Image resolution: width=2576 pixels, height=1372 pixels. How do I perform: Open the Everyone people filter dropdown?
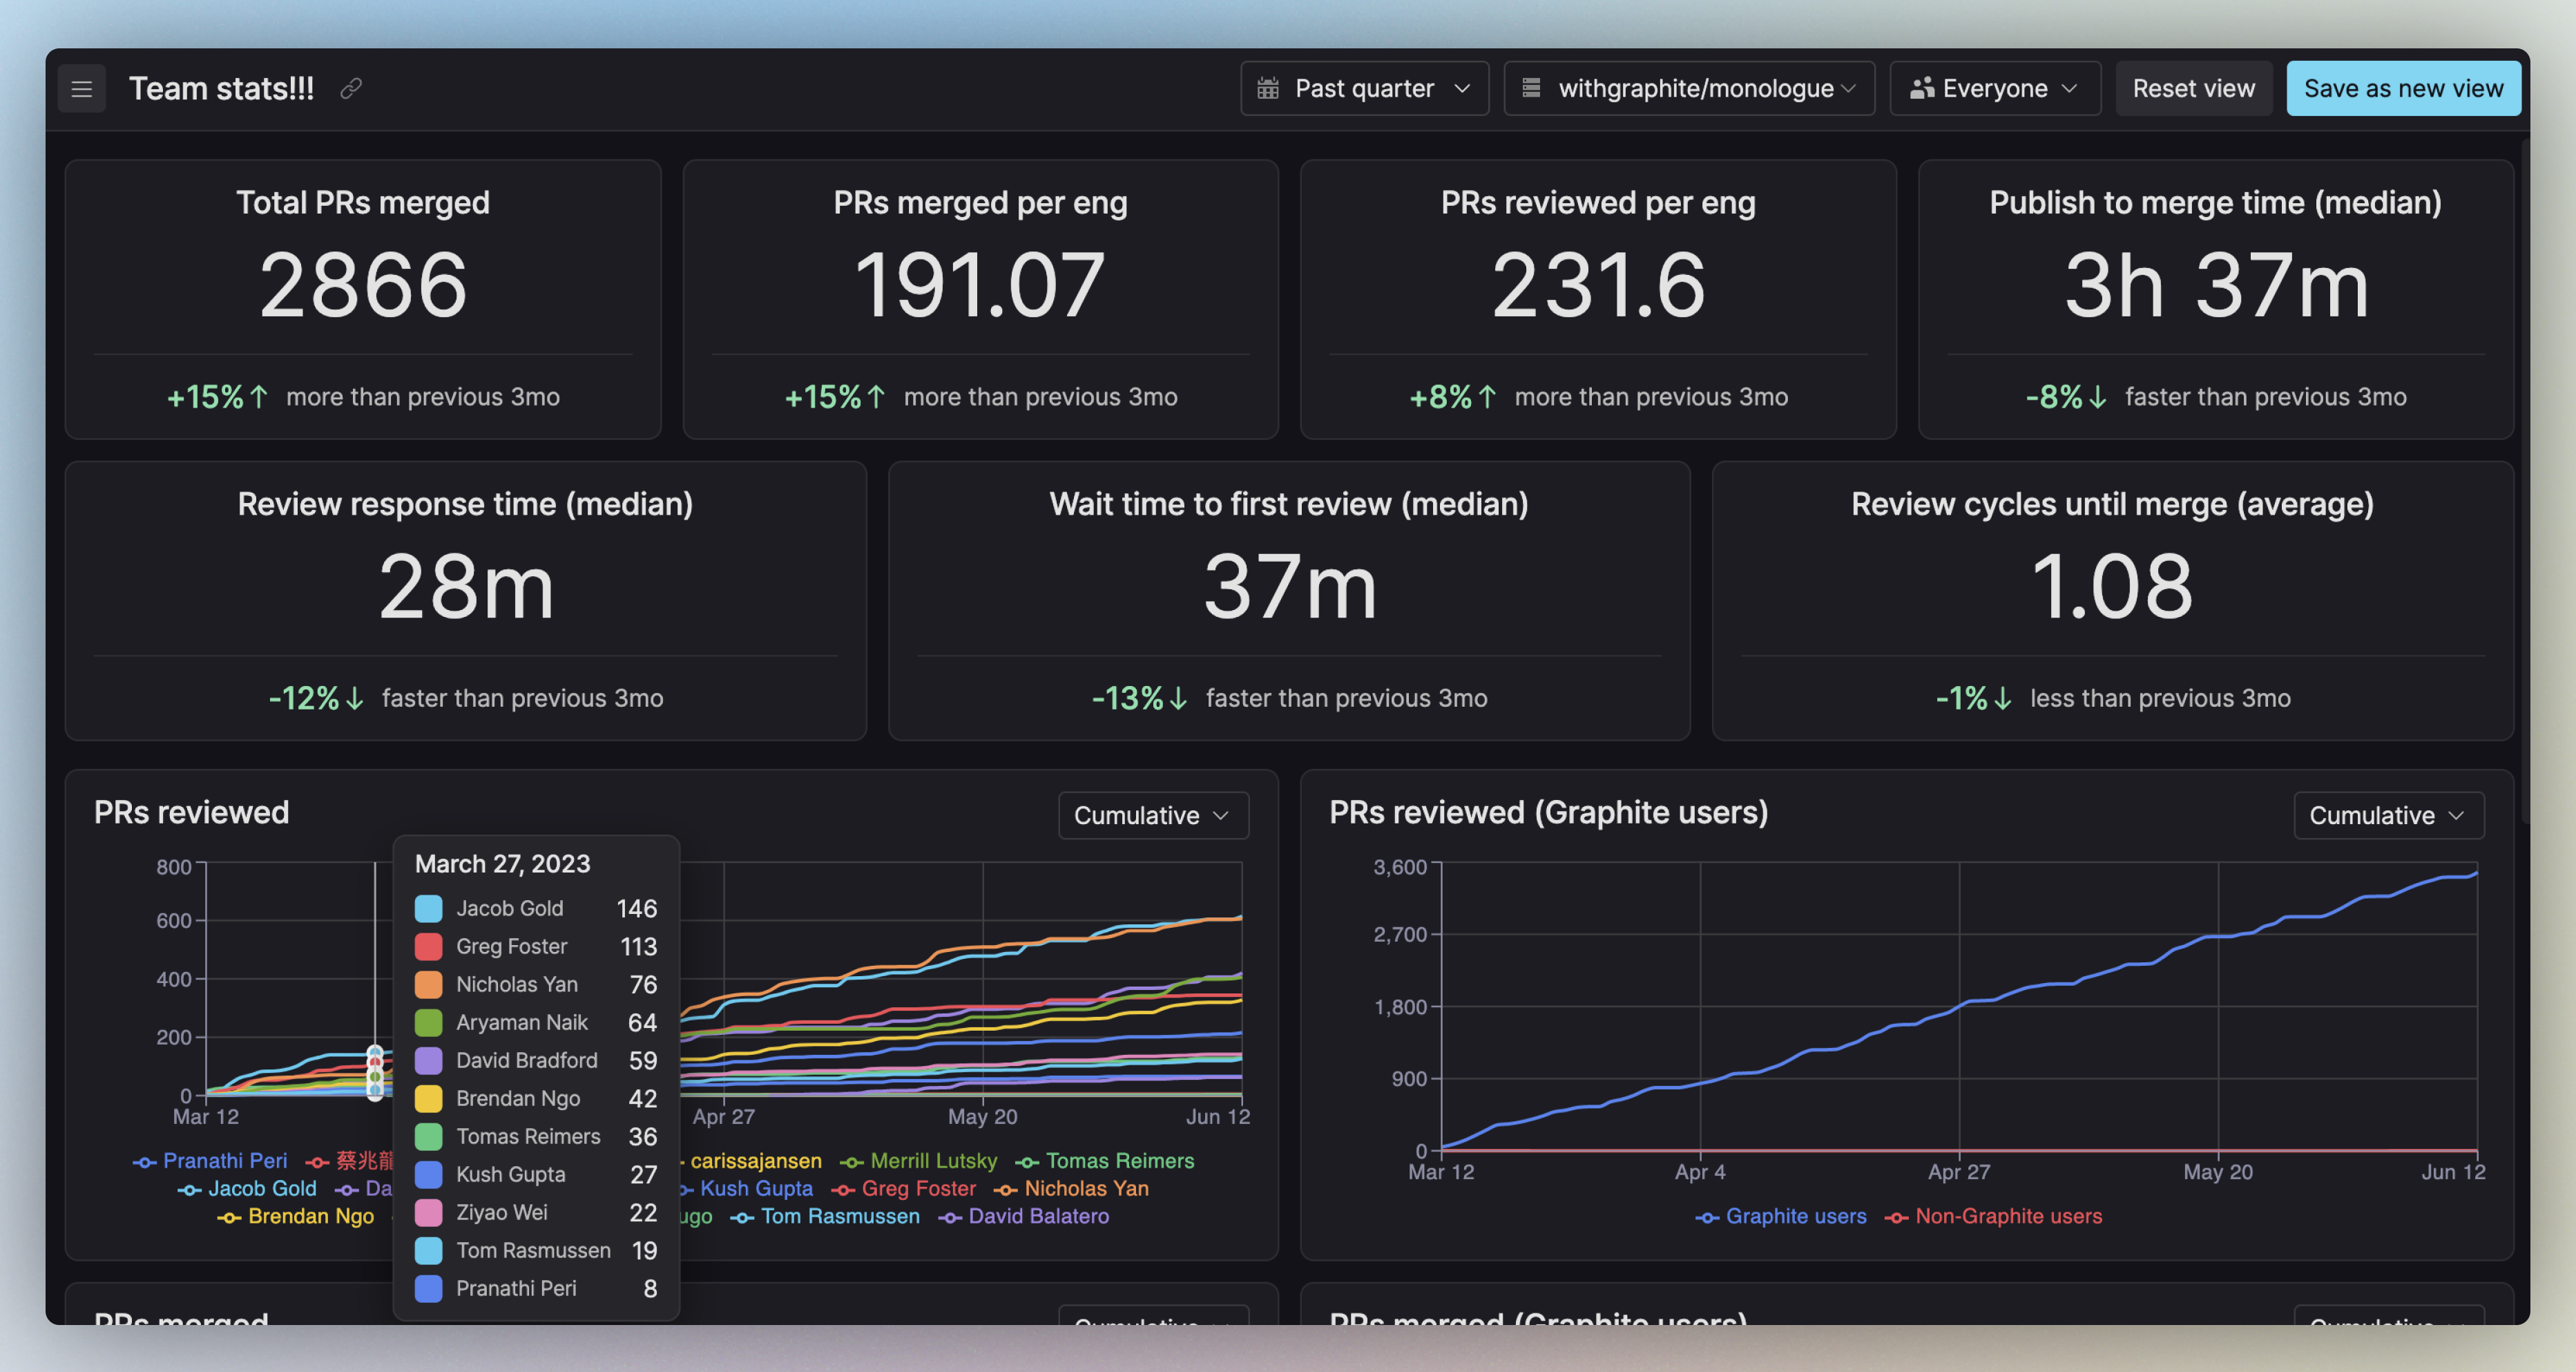point(1995,89)
